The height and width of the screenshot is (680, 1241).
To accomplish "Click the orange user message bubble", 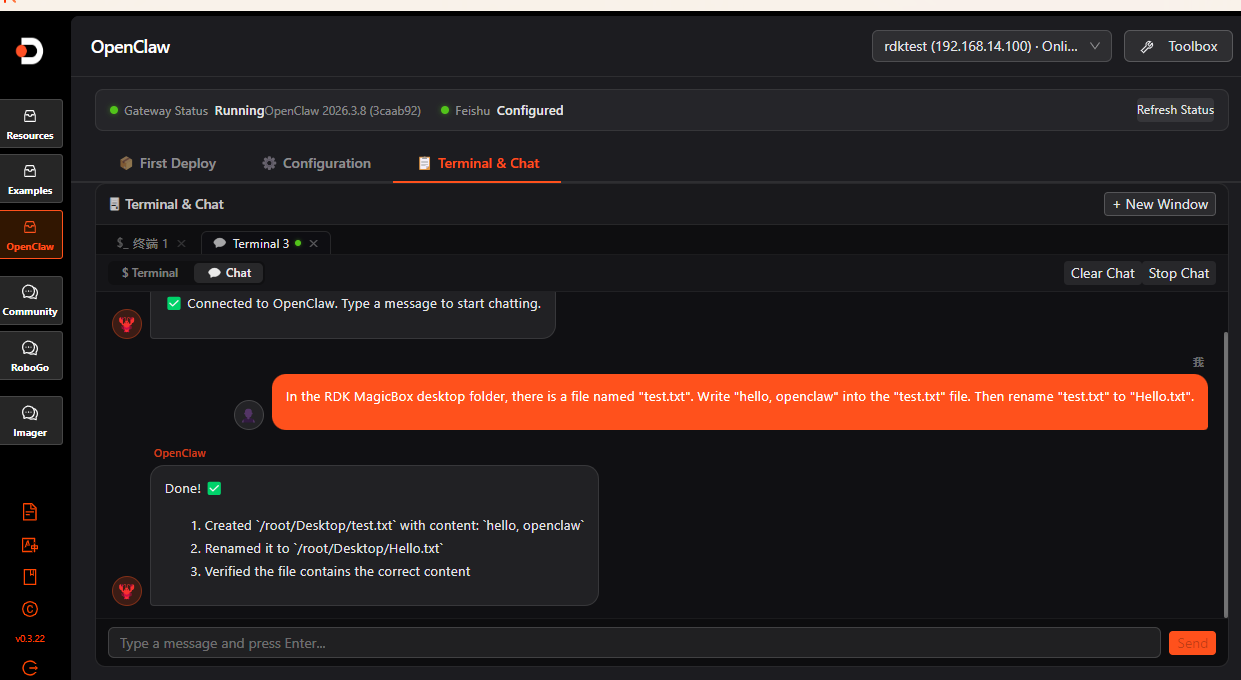I will tap(740, 402).
